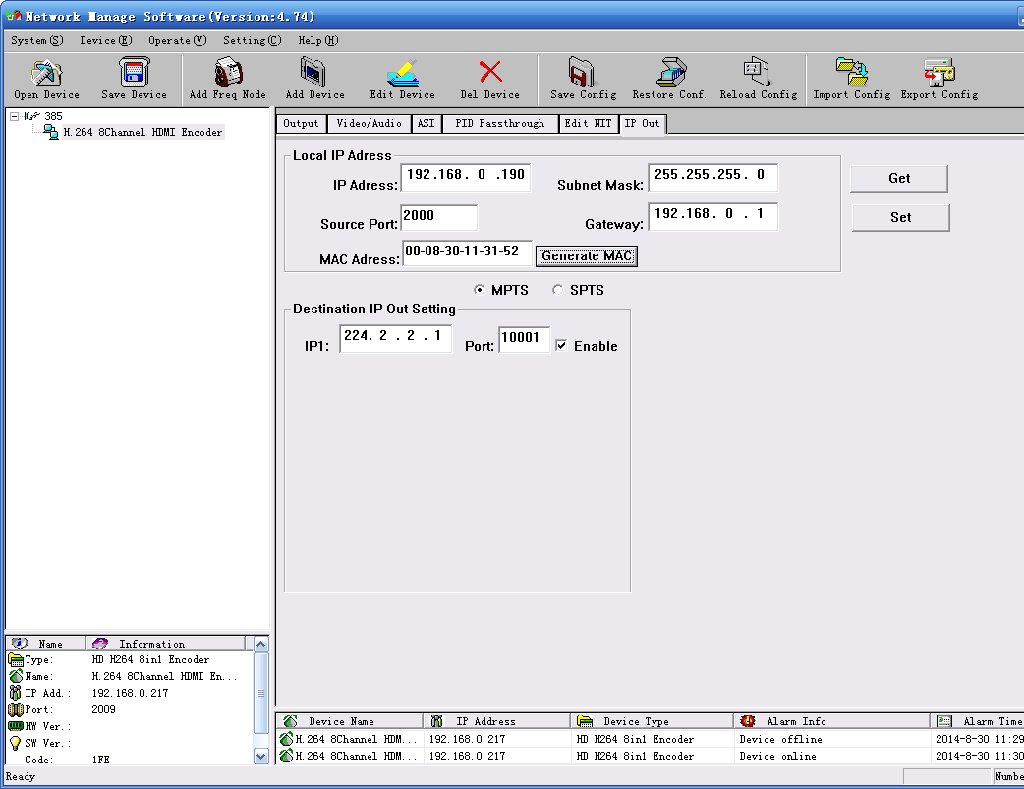Click the IP Add. row icon

pyautogui.click(x=16, y=693)
